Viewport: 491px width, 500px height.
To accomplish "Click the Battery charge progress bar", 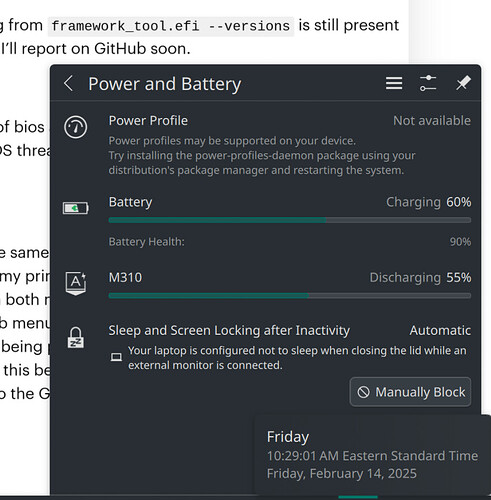I will [290, 220].
